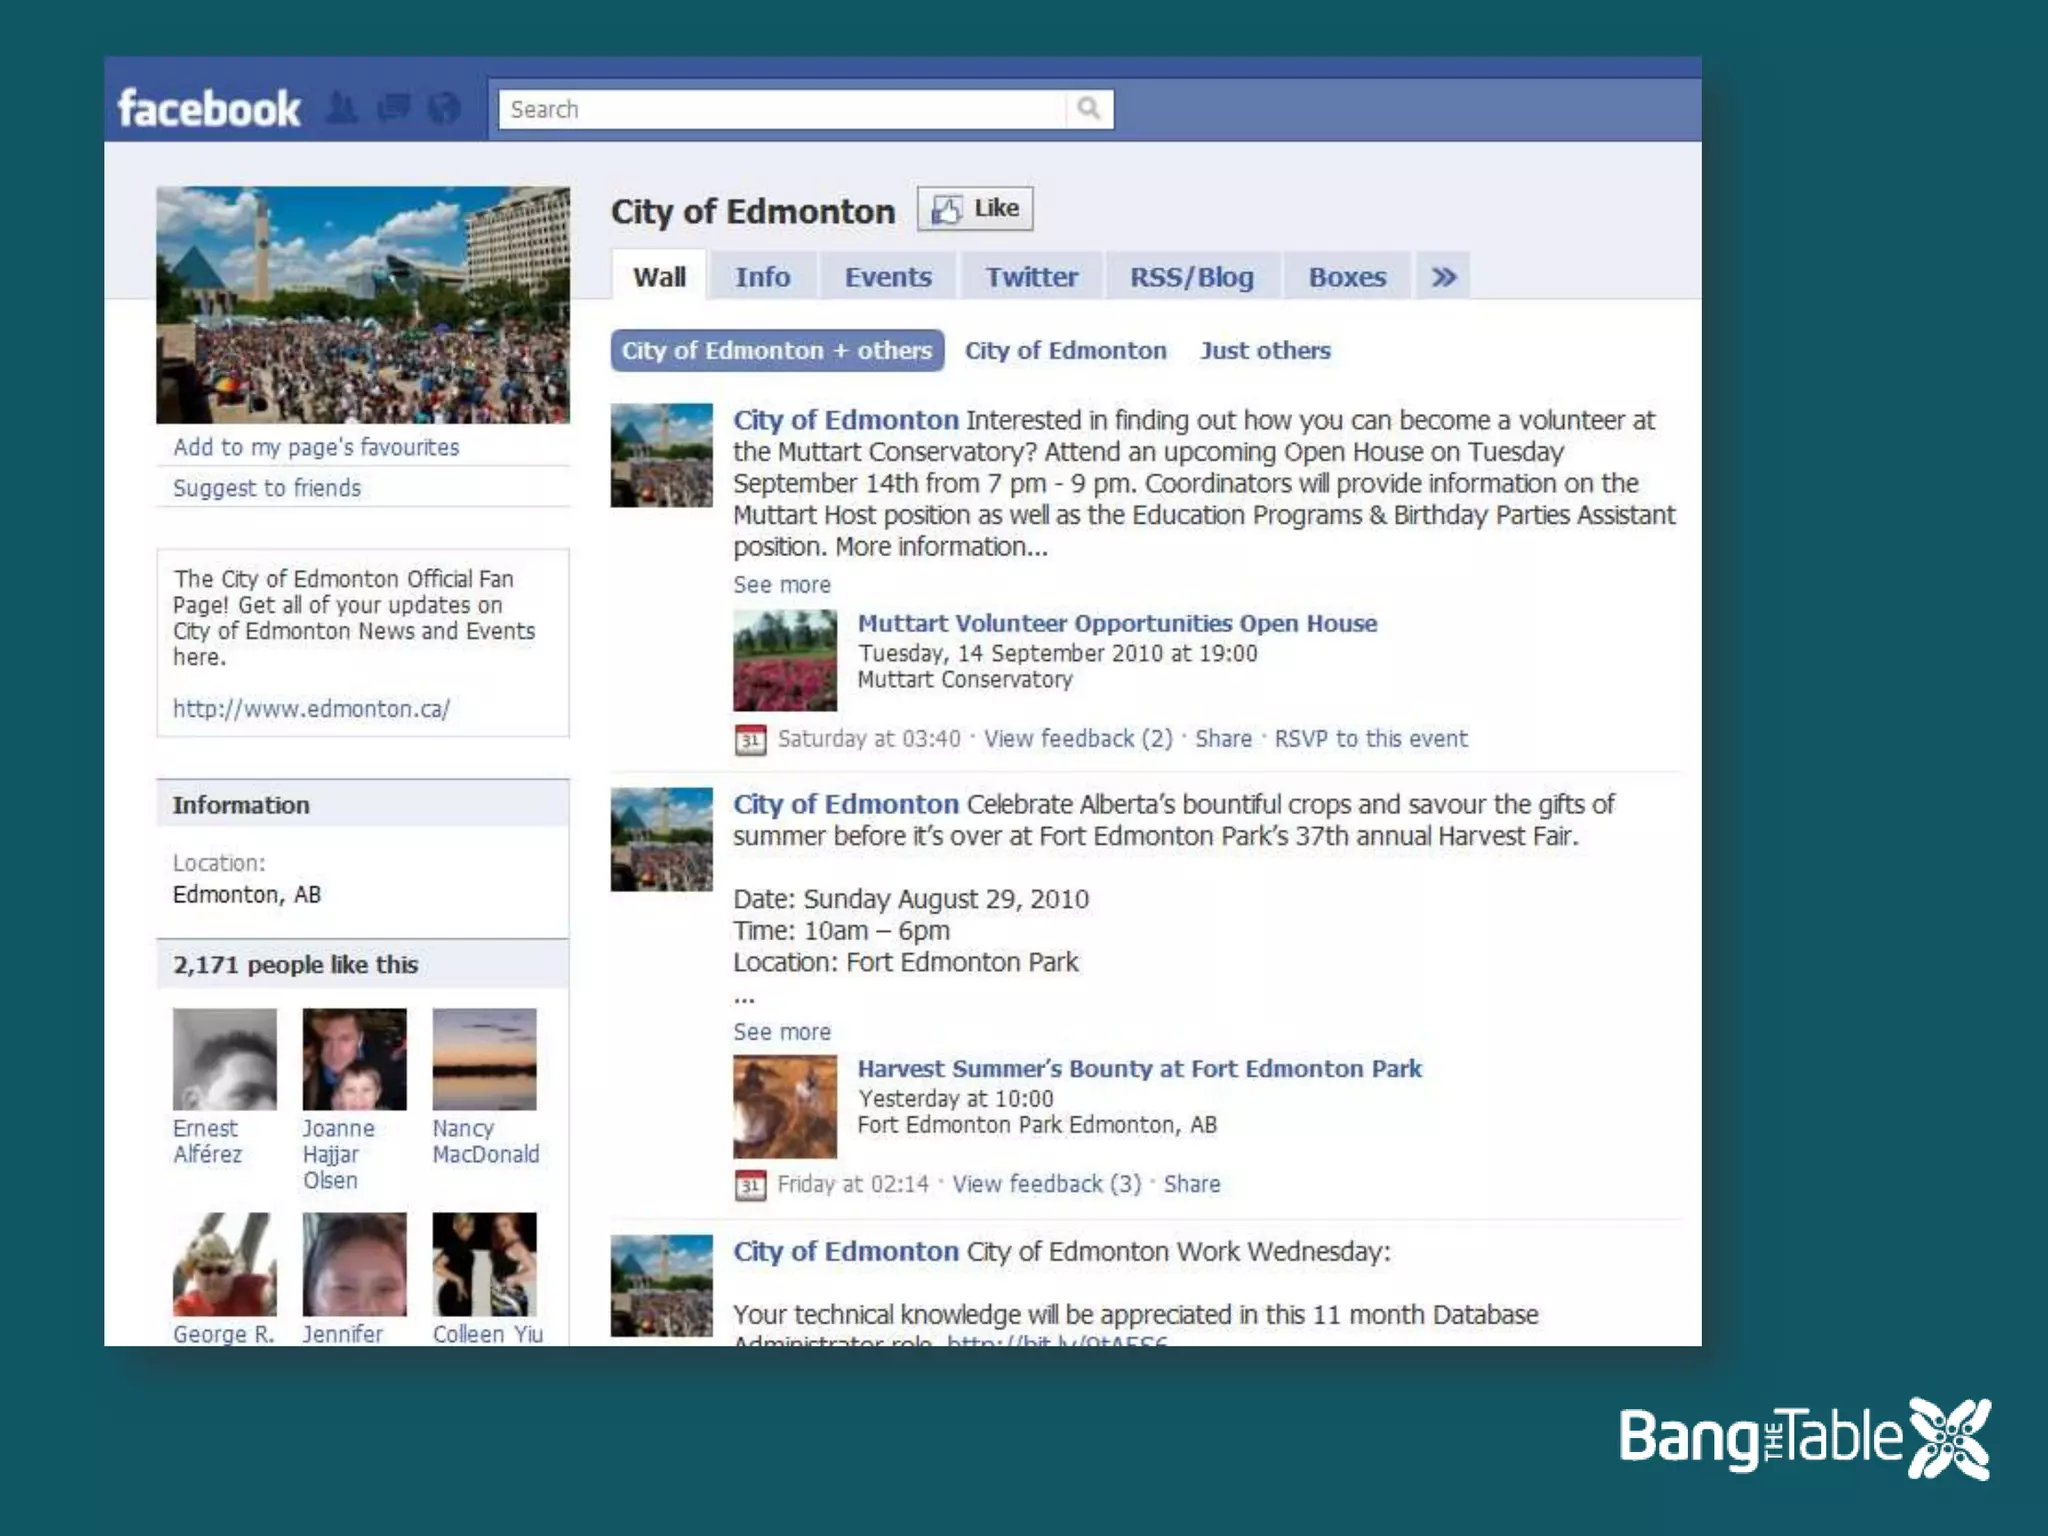Open the RSS/Blog tab
This screenshot has width=2048, height=1536.
(x=1191, y=277)
